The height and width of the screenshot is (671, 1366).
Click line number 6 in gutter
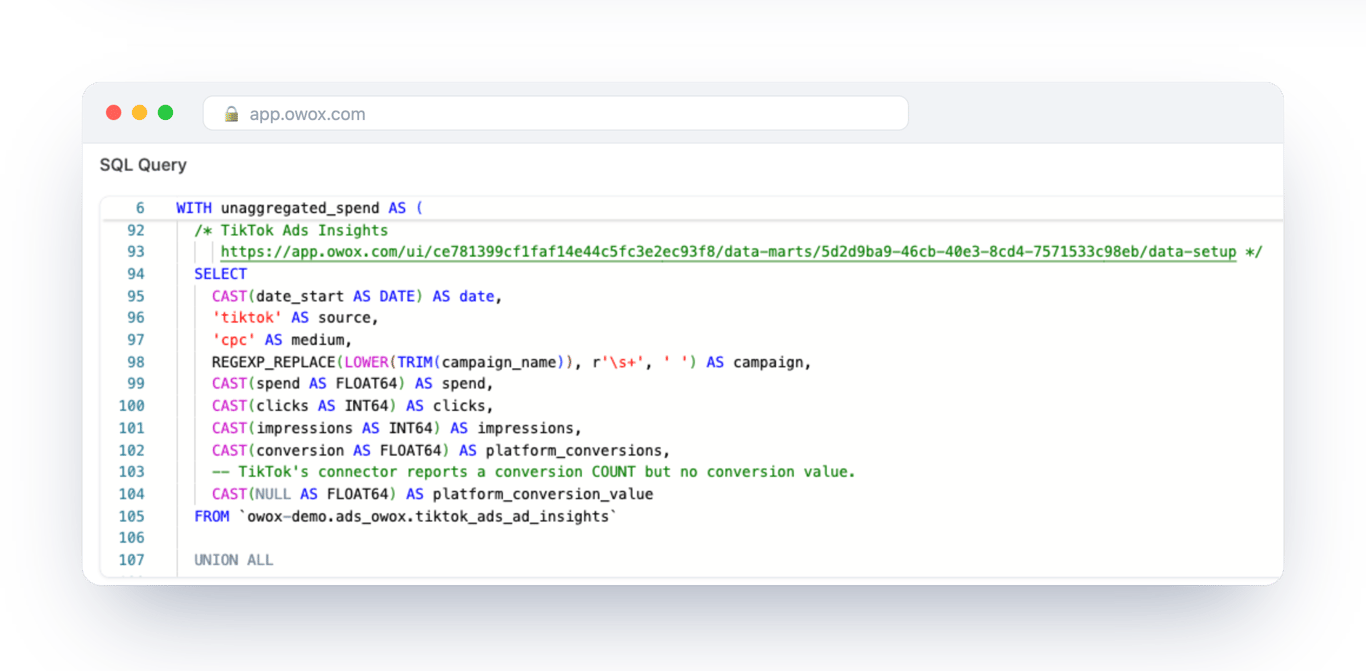(140, 208)
